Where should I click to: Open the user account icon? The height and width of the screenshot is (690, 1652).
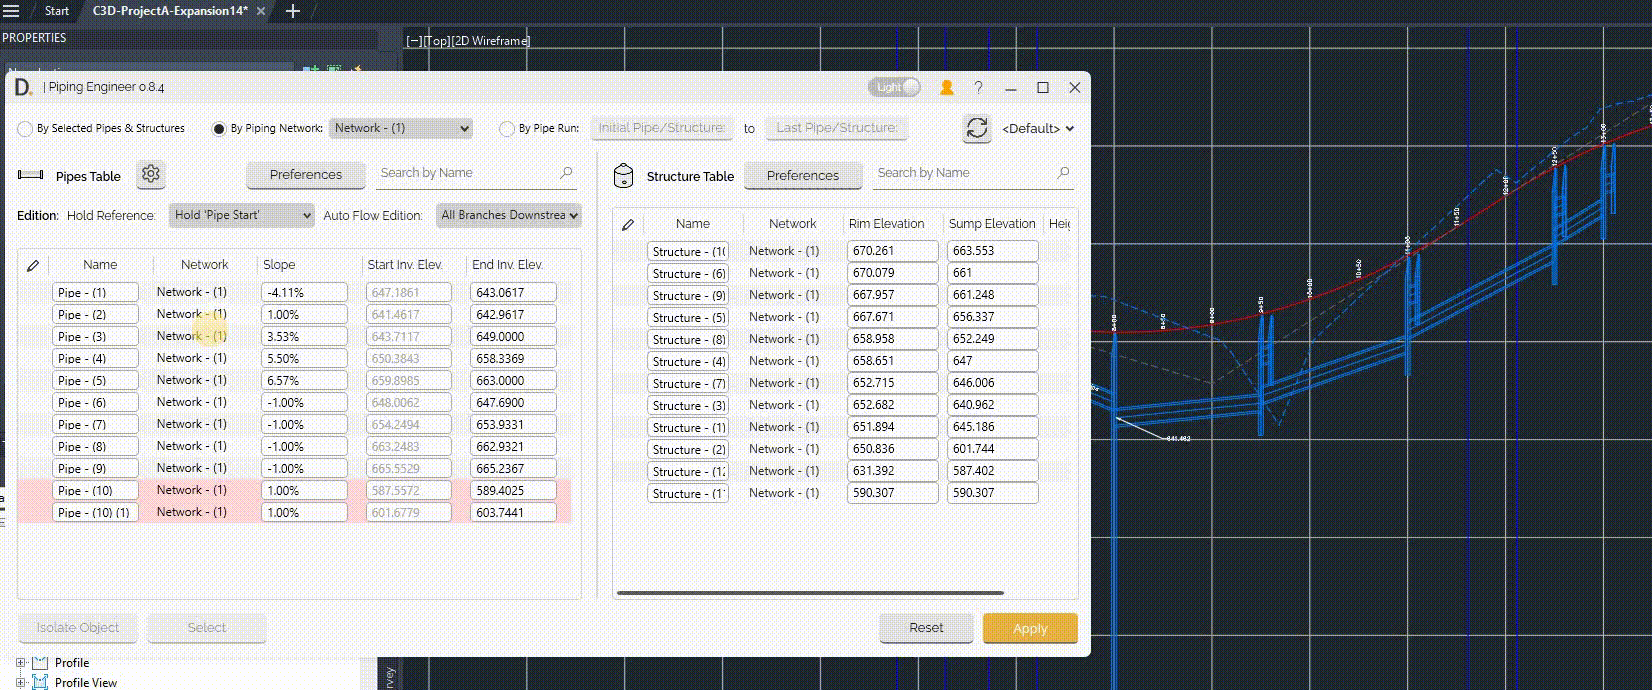(x=946, y=88)
